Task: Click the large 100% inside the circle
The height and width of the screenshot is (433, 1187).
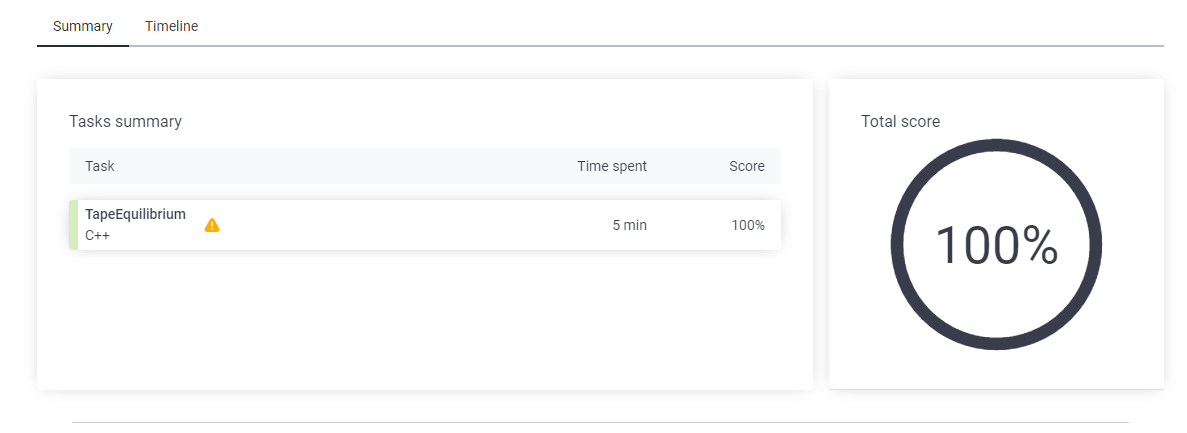Action: [996, 245]
